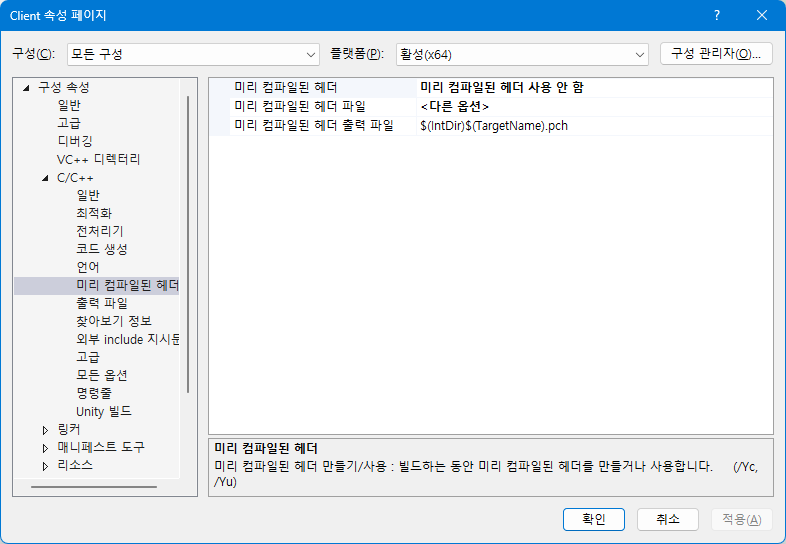This screenshot has width=786, height=544.
Task: Close the Client 속성 페이지 dialog
Action: (x=762, y=16)
